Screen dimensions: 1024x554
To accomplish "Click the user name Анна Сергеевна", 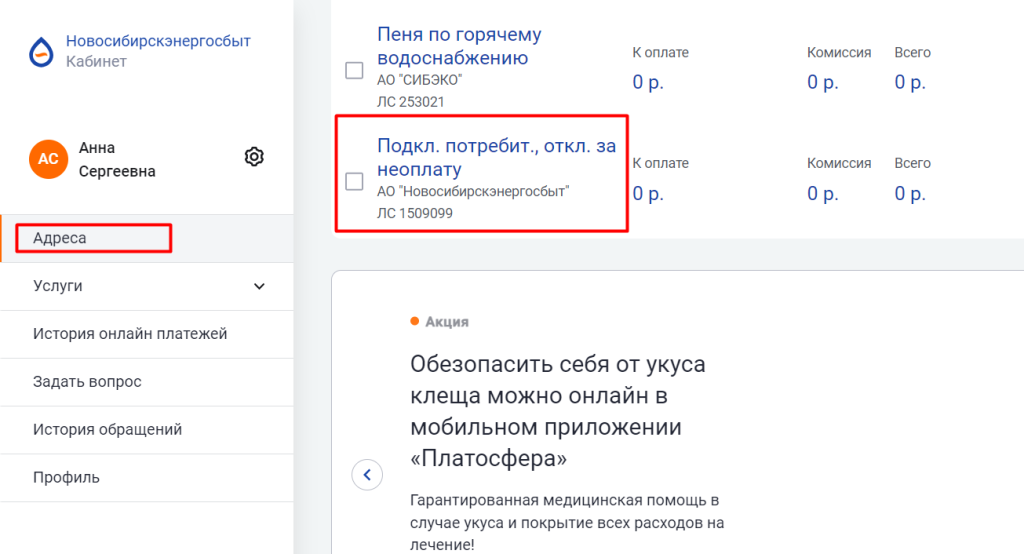I will pyautogui.click(x=117, y=159).
